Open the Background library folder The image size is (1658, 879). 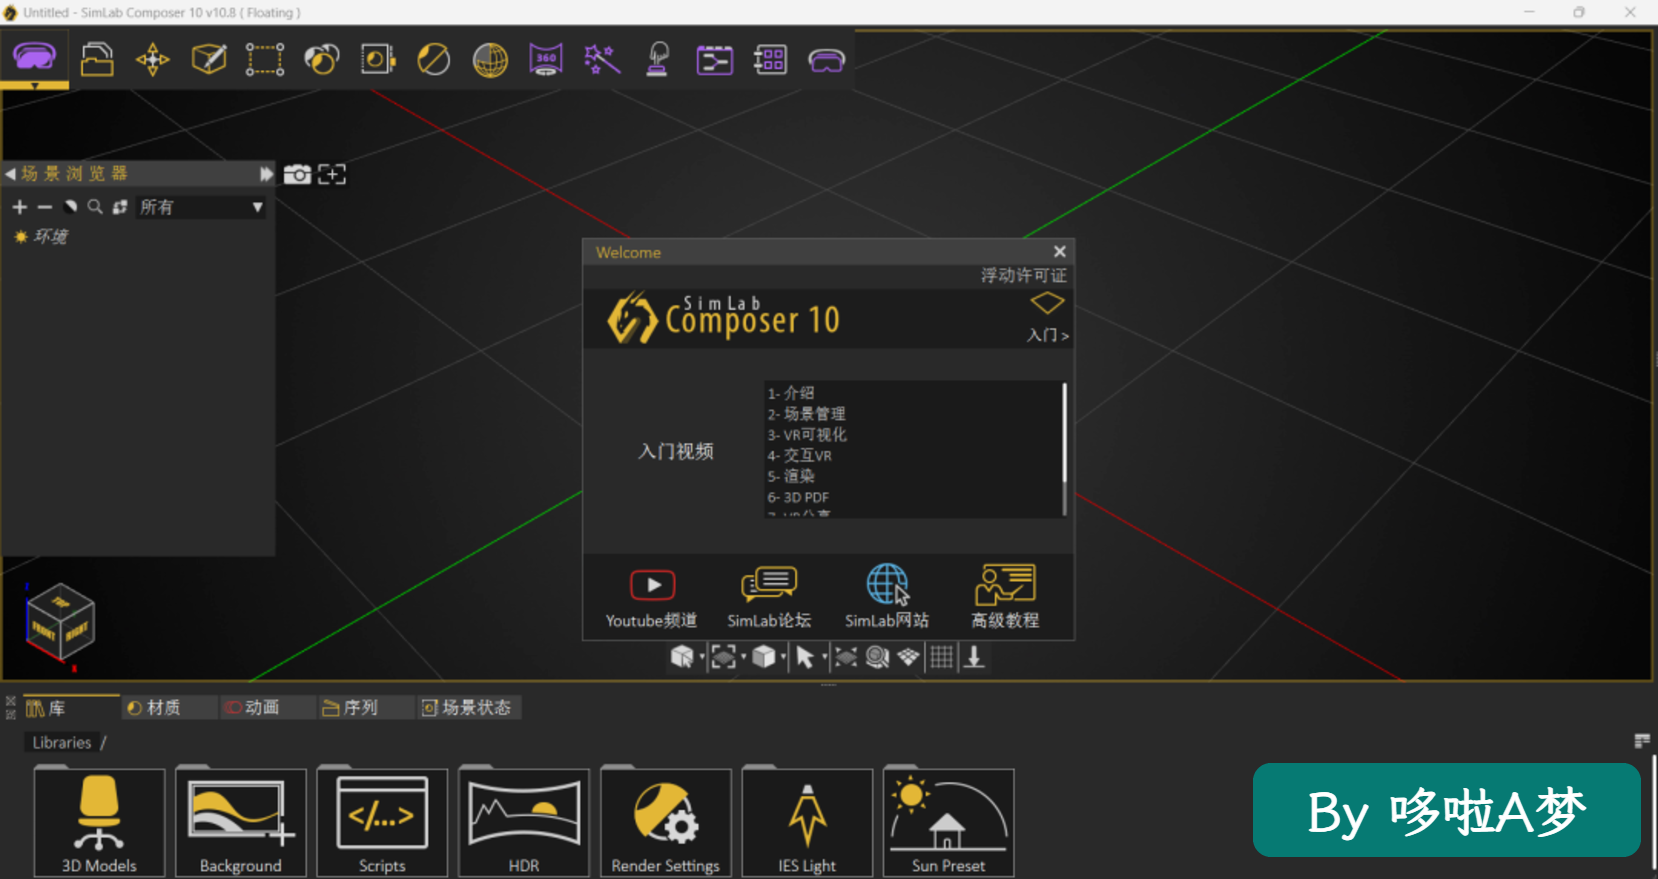click(x=241, y=822)
